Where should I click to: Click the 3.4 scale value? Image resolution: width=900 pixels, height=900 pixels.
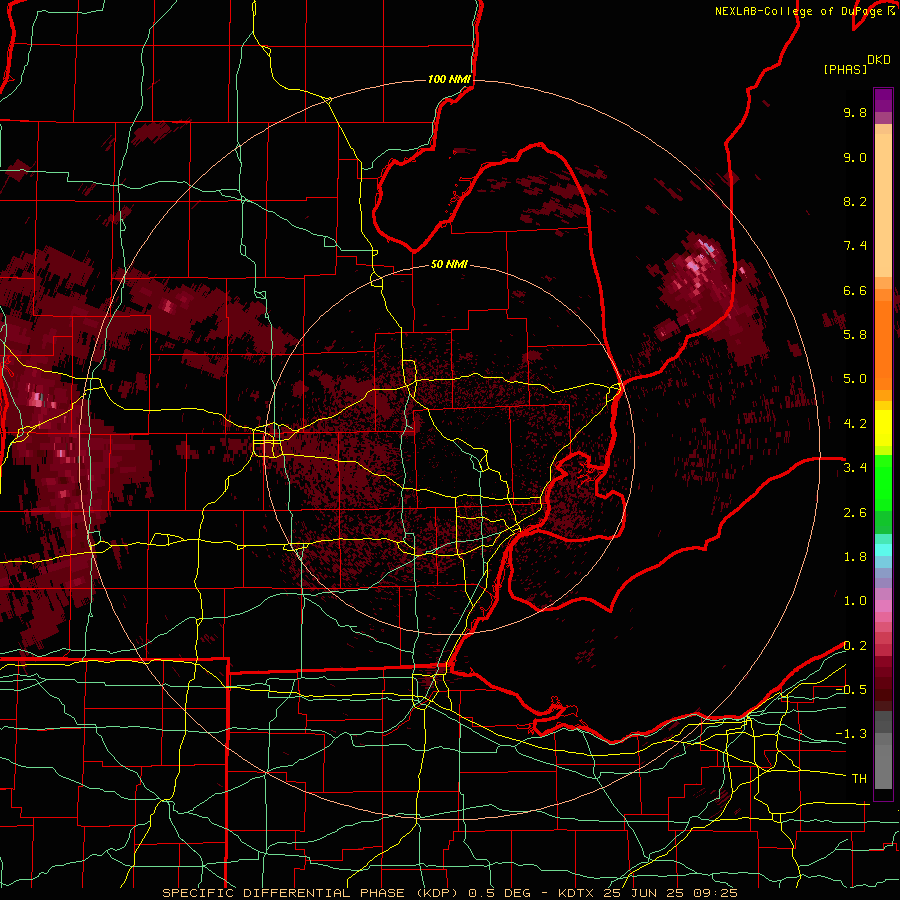pyautogui.click(x=855, y=468)
